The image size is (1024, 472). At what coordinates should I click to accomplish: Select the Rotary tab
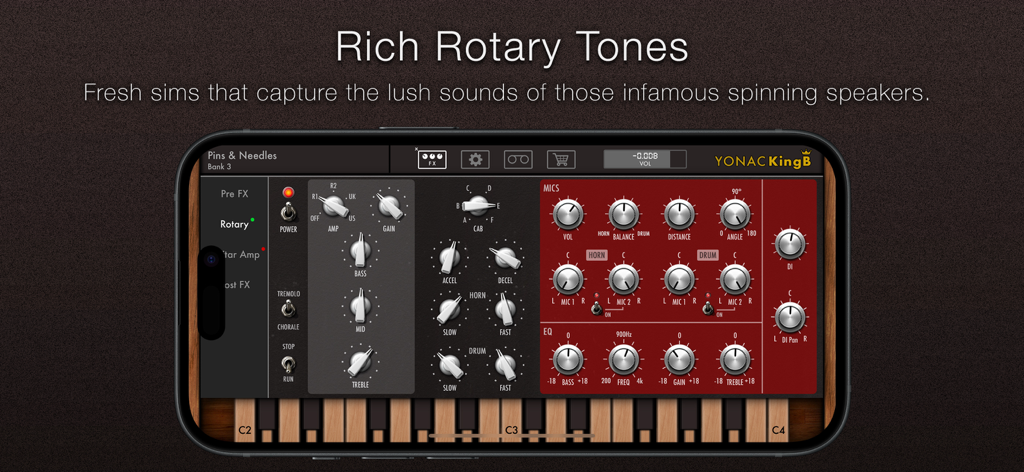tap(234, 224)
